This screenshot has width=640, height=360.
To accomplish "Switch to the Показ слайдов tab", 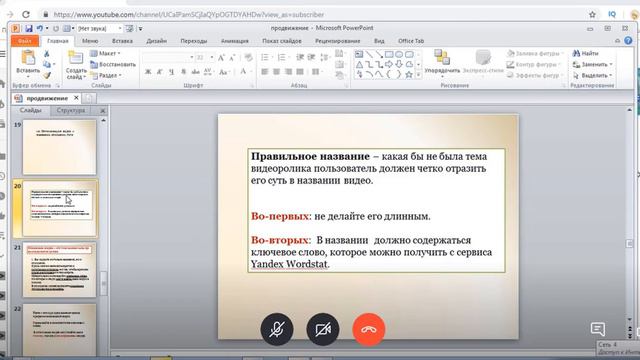I will coord(282,41).
